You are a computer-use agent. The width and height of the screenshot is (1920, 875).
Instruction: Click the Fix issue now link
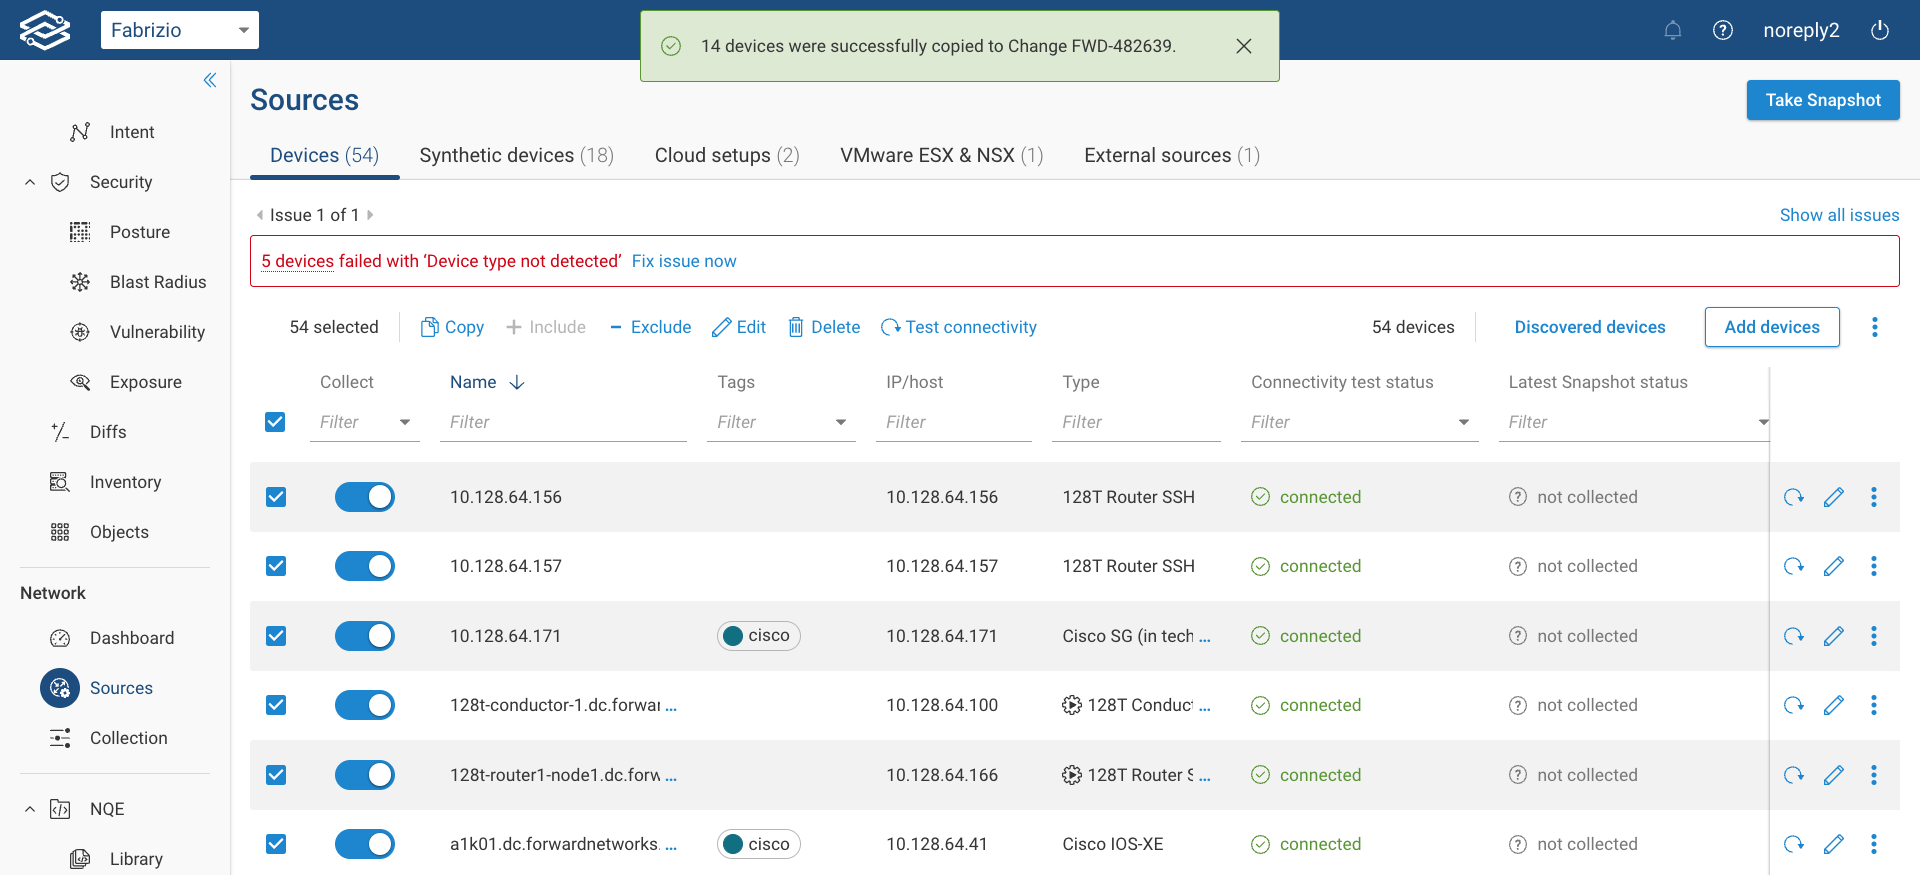684,261
